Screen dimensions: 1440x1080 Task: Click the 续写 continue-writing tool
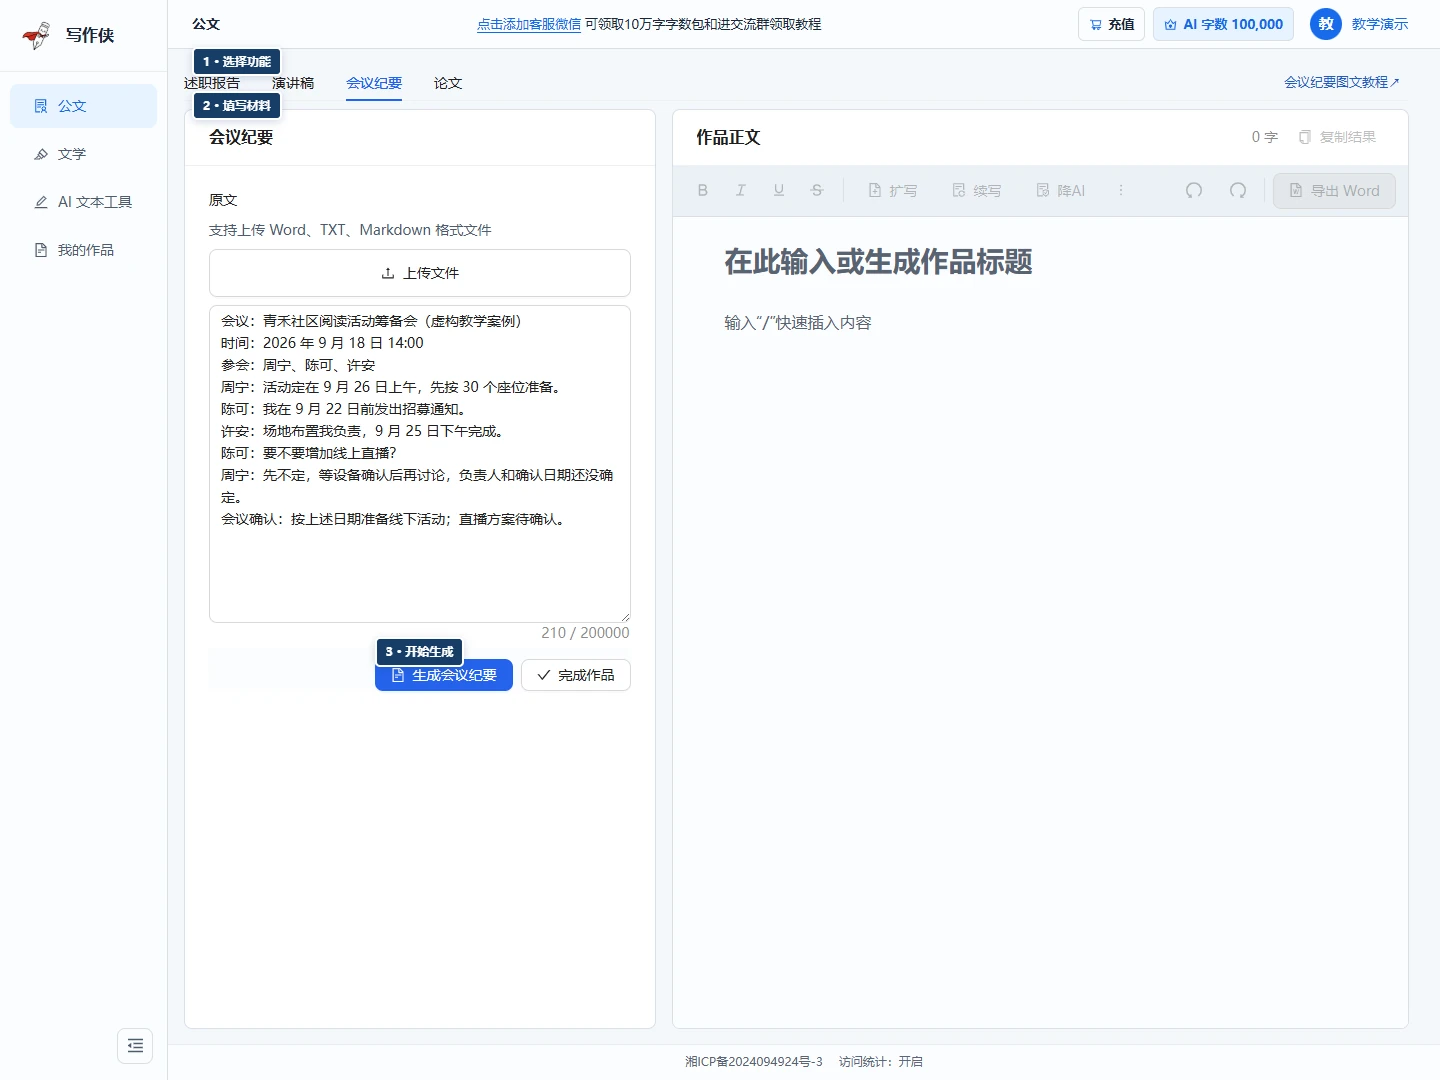coord(976,190)
